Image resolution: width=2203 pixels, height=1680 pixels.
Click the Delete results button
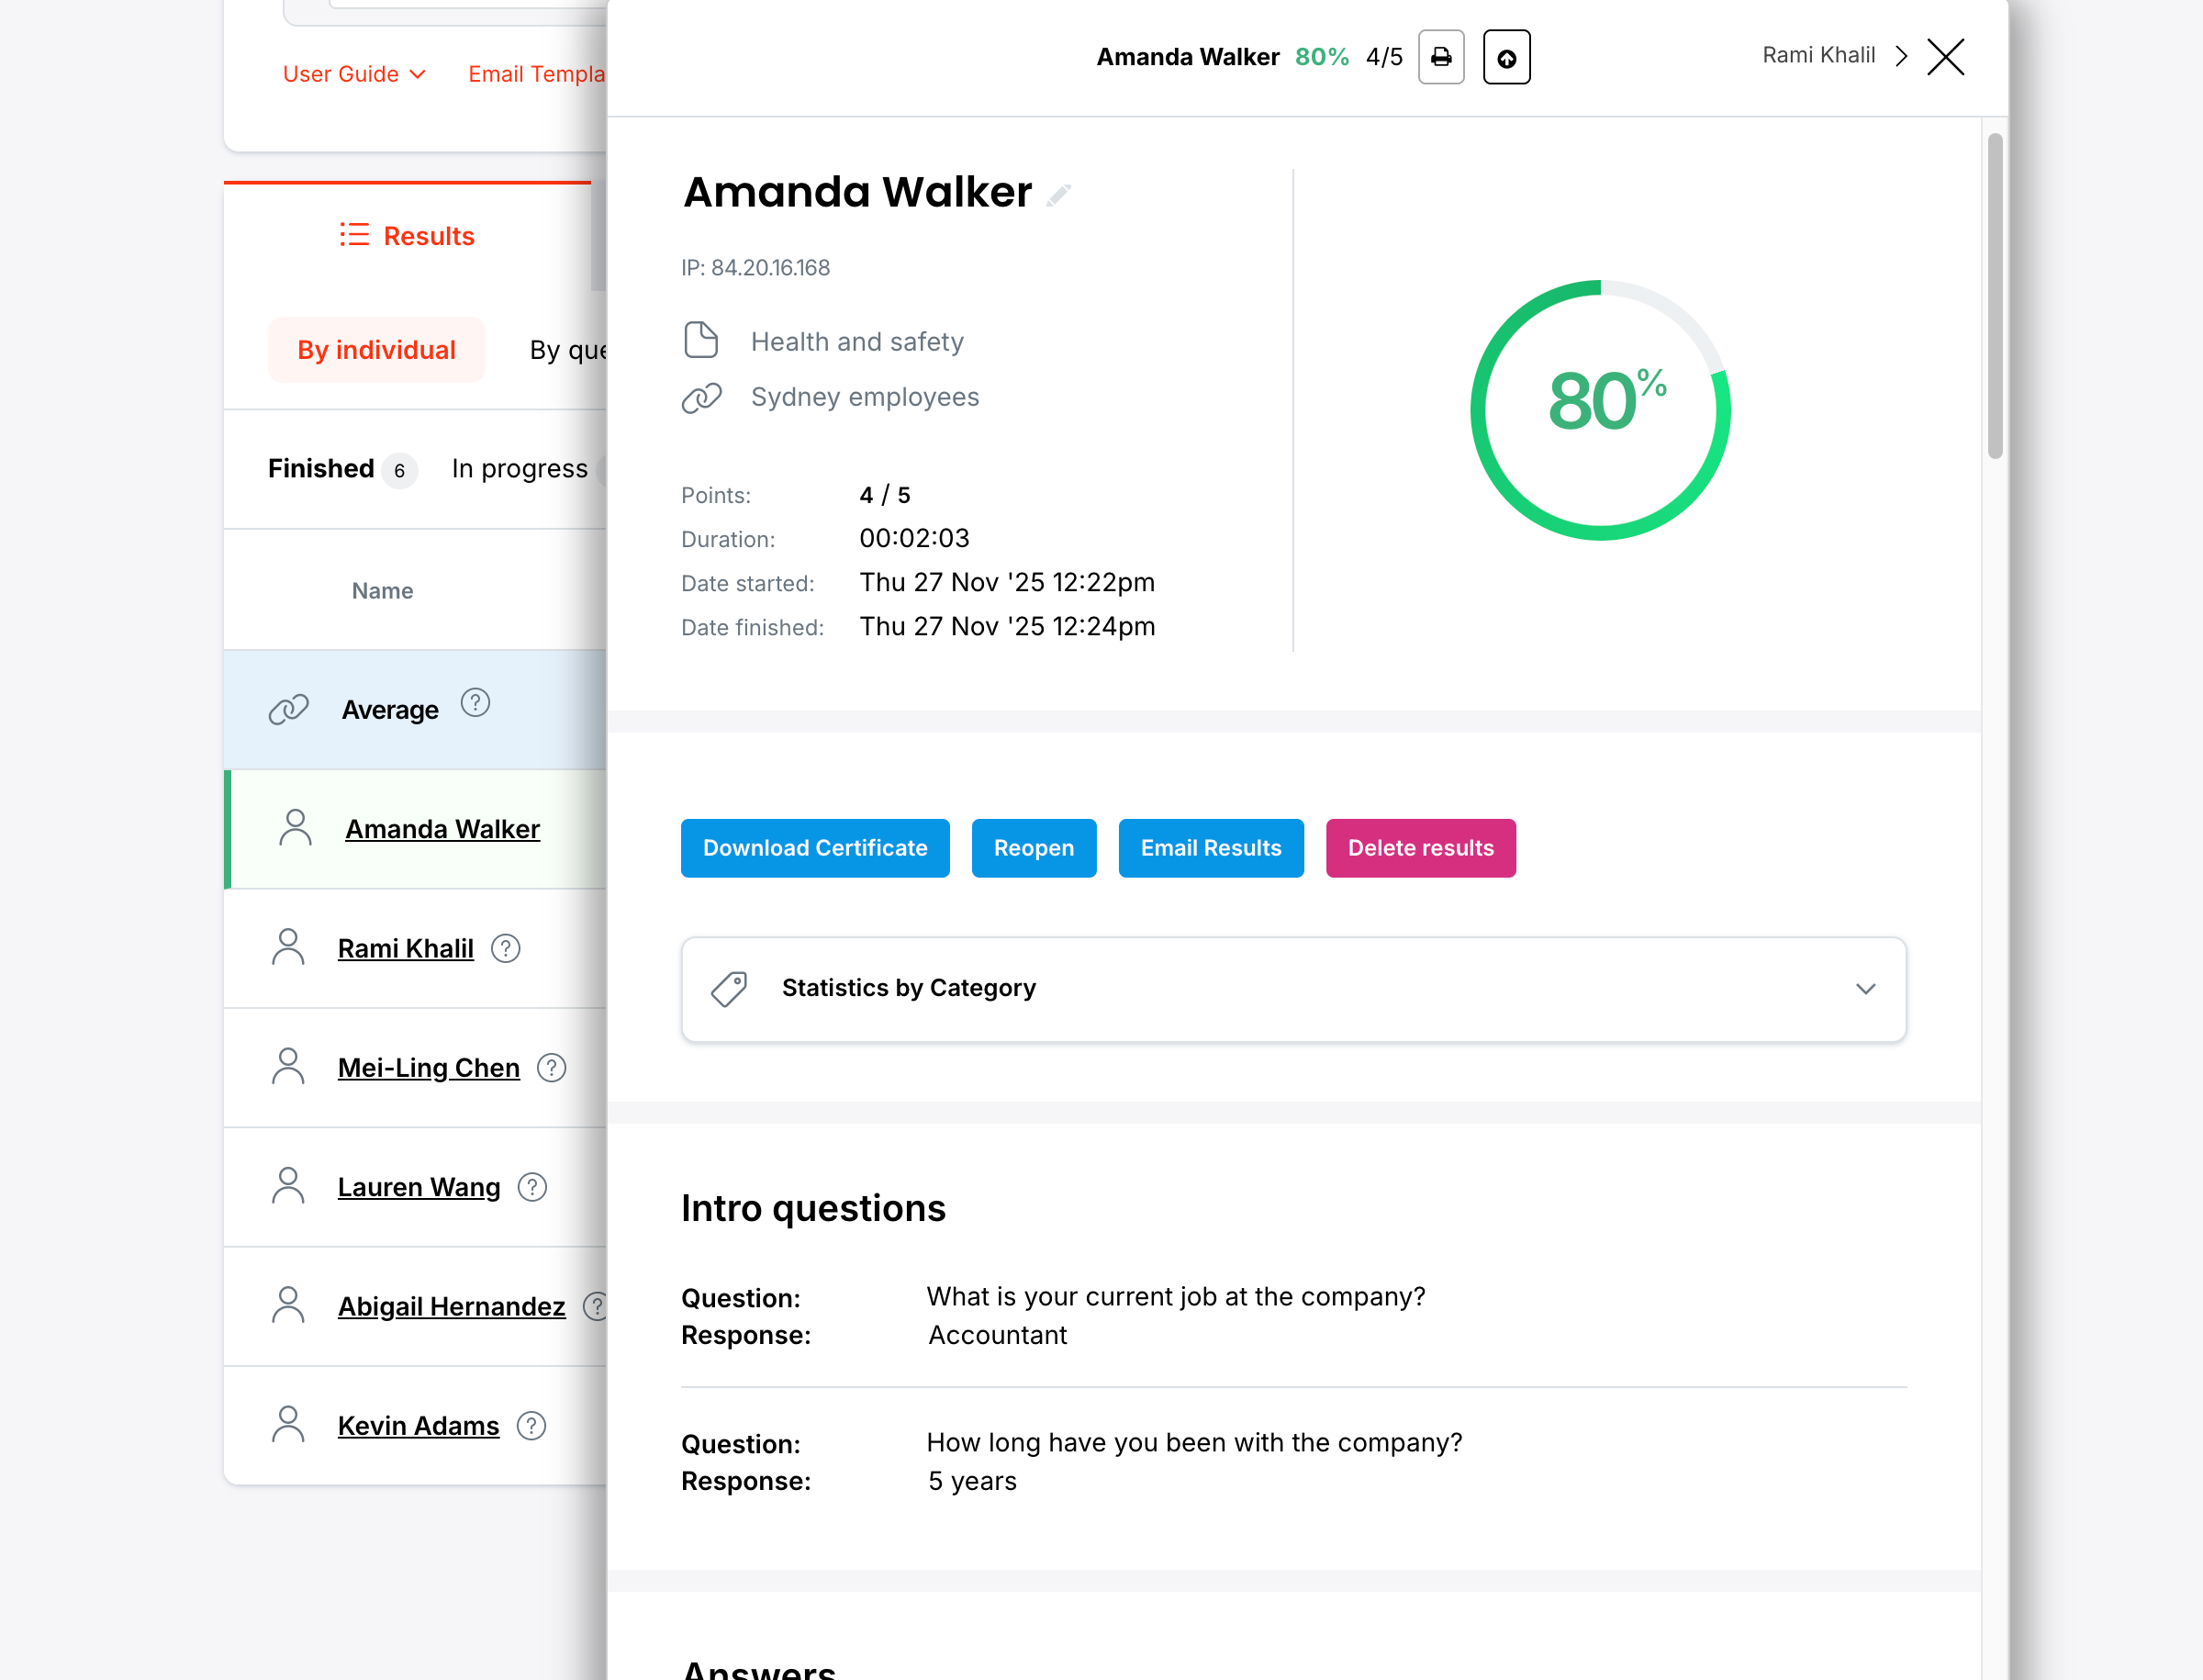[x=1420, y=848]
